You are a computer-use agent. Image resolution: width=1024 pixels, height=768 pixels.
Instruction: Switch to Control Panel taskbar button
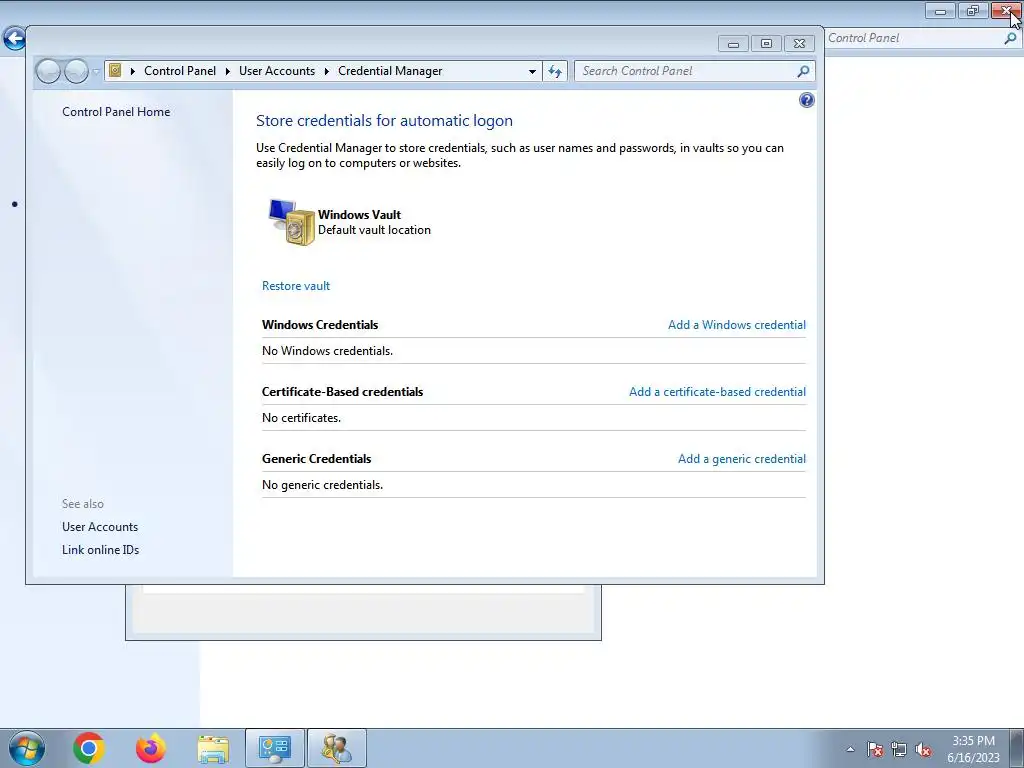click(275, 748)
